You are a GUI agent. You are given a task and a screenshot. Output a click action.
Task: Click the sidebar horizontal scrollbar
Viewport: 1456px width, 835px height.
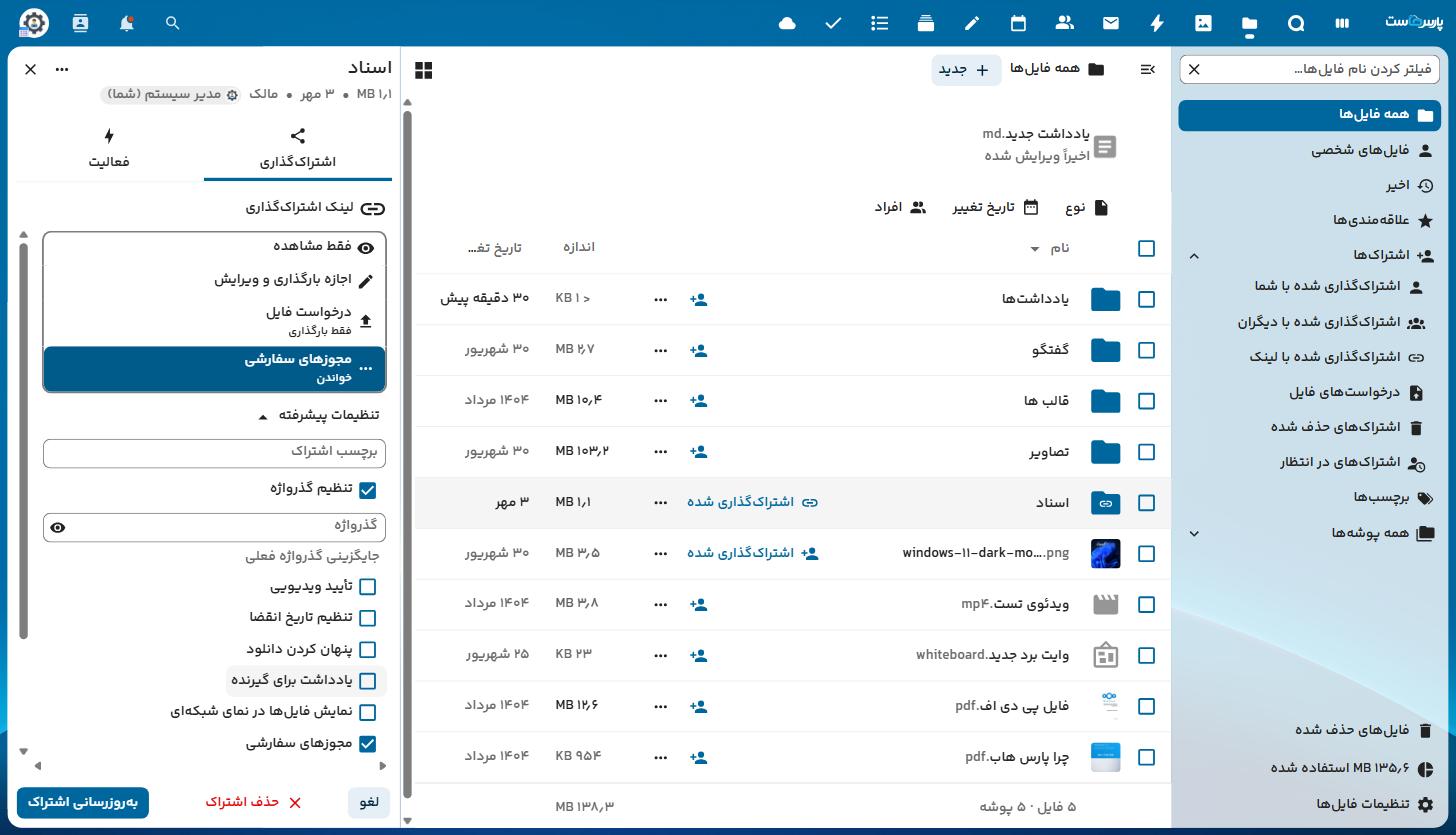(x=210, y=766)
